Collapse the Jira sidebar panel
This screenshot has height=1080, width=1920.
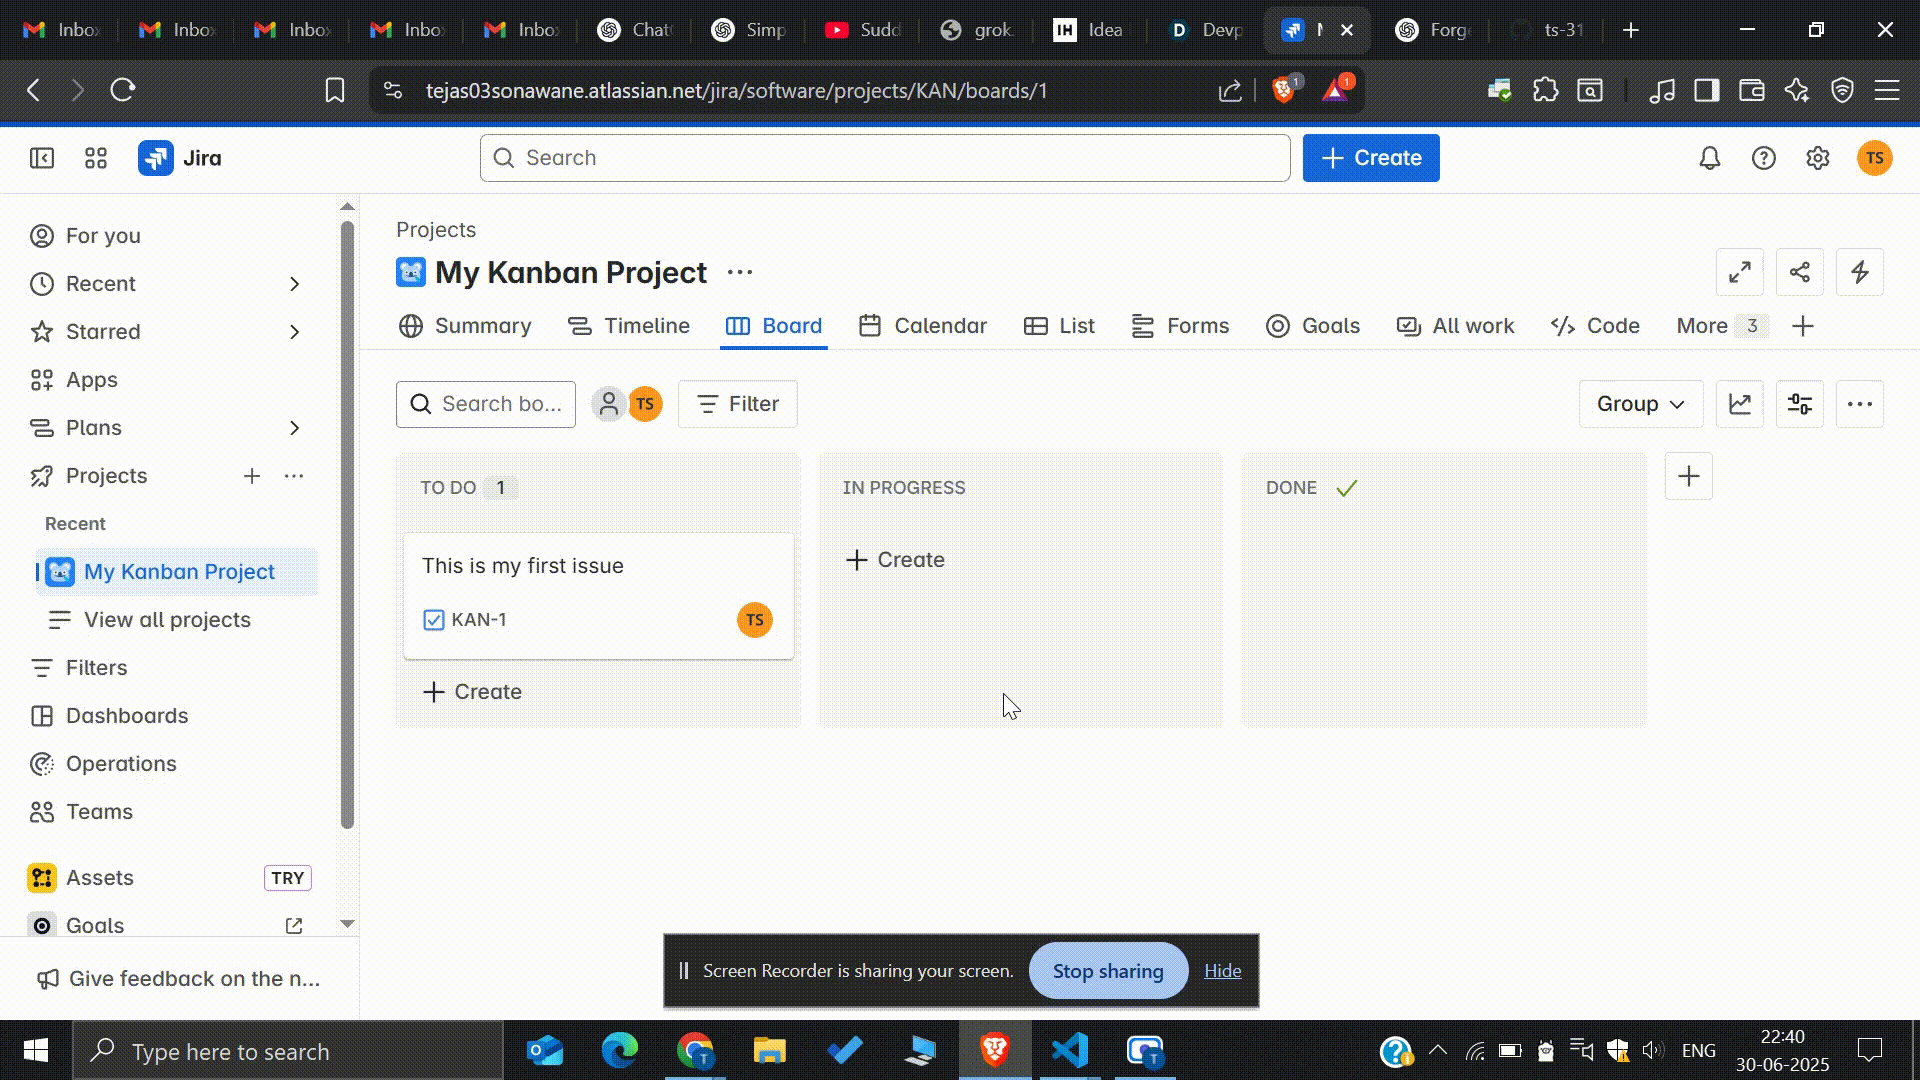42,158
